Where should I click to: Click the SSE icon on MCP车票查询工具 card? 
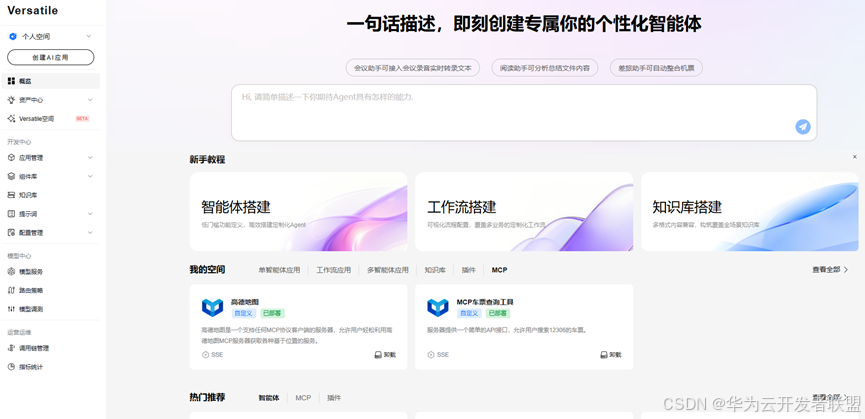click(431, 354)
